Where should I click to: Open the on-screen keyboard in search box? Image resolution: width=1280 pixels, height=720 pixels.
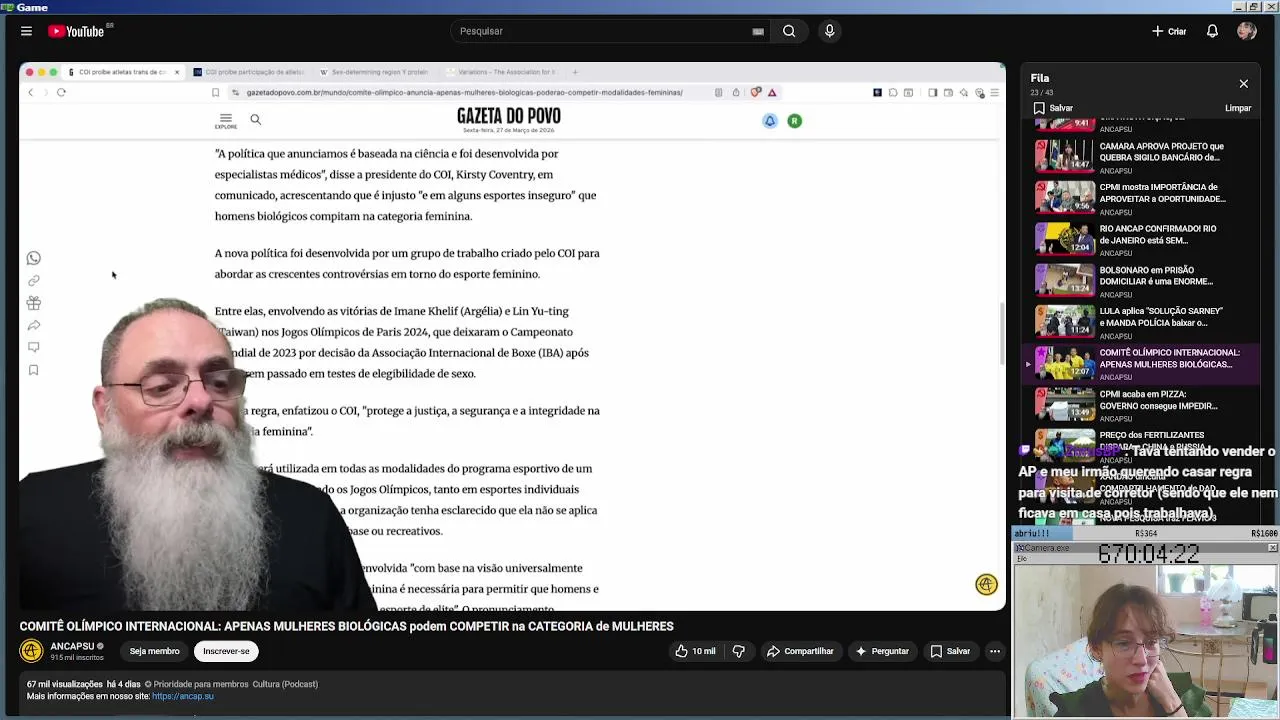pos(758,31)
